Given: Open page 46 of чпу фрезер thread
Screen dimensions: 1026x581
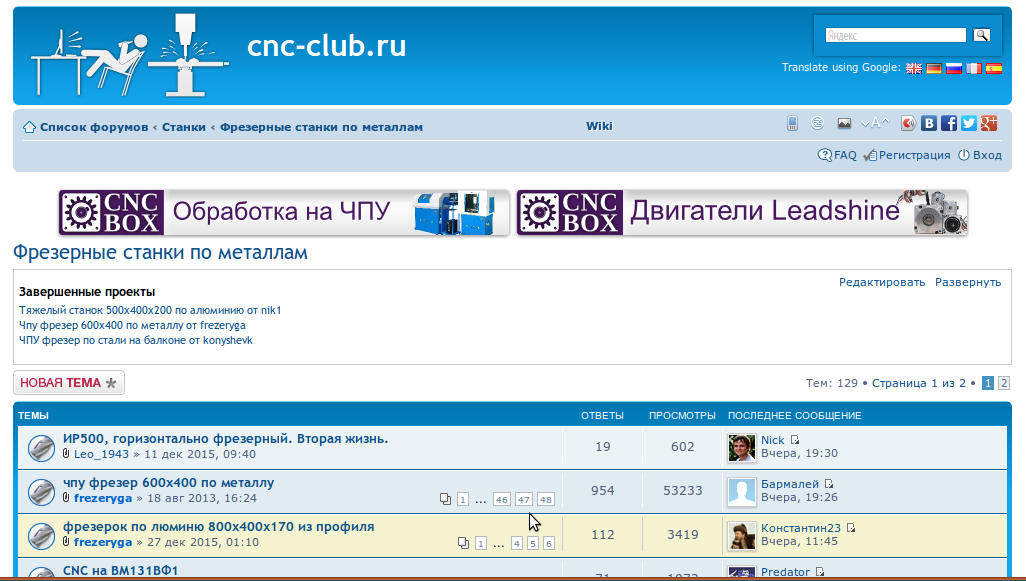Looking at the screenshot, I should [x=501, y=499].
